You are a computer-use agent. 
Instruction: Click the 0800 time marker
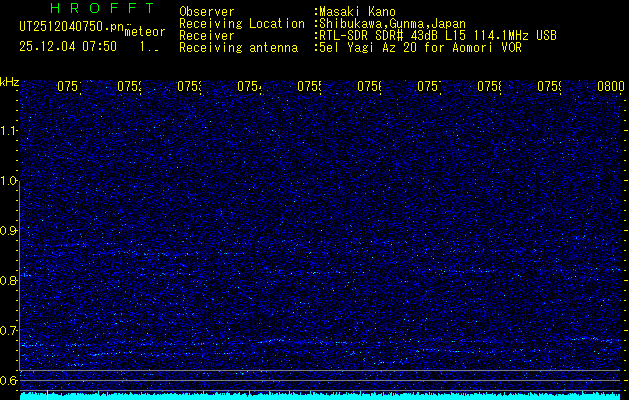(609, 87)
